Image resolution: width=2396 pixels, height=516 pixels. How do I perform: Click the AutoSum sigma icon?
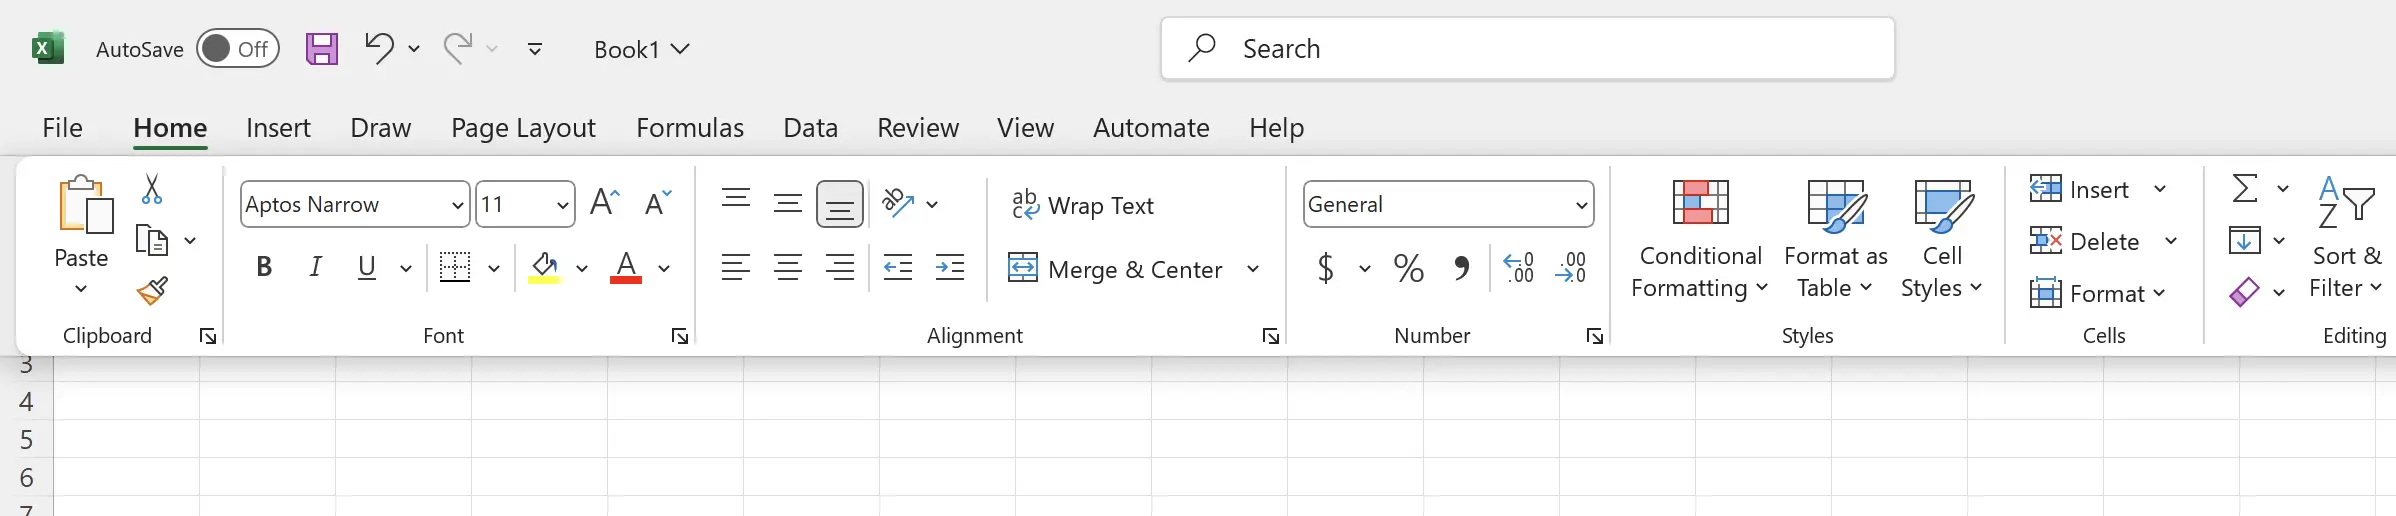coord(2245,189)
